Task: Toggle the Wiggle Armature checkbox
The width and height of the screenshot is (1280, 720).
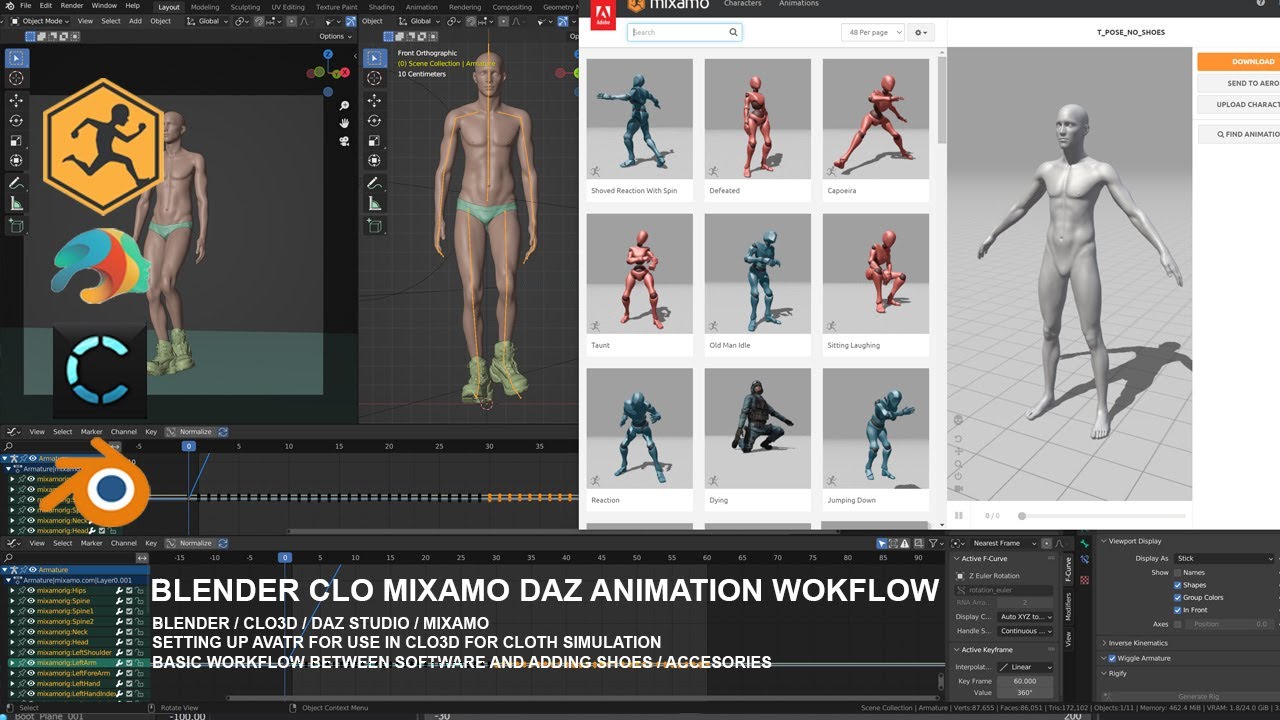Action: coord(1112,658)
